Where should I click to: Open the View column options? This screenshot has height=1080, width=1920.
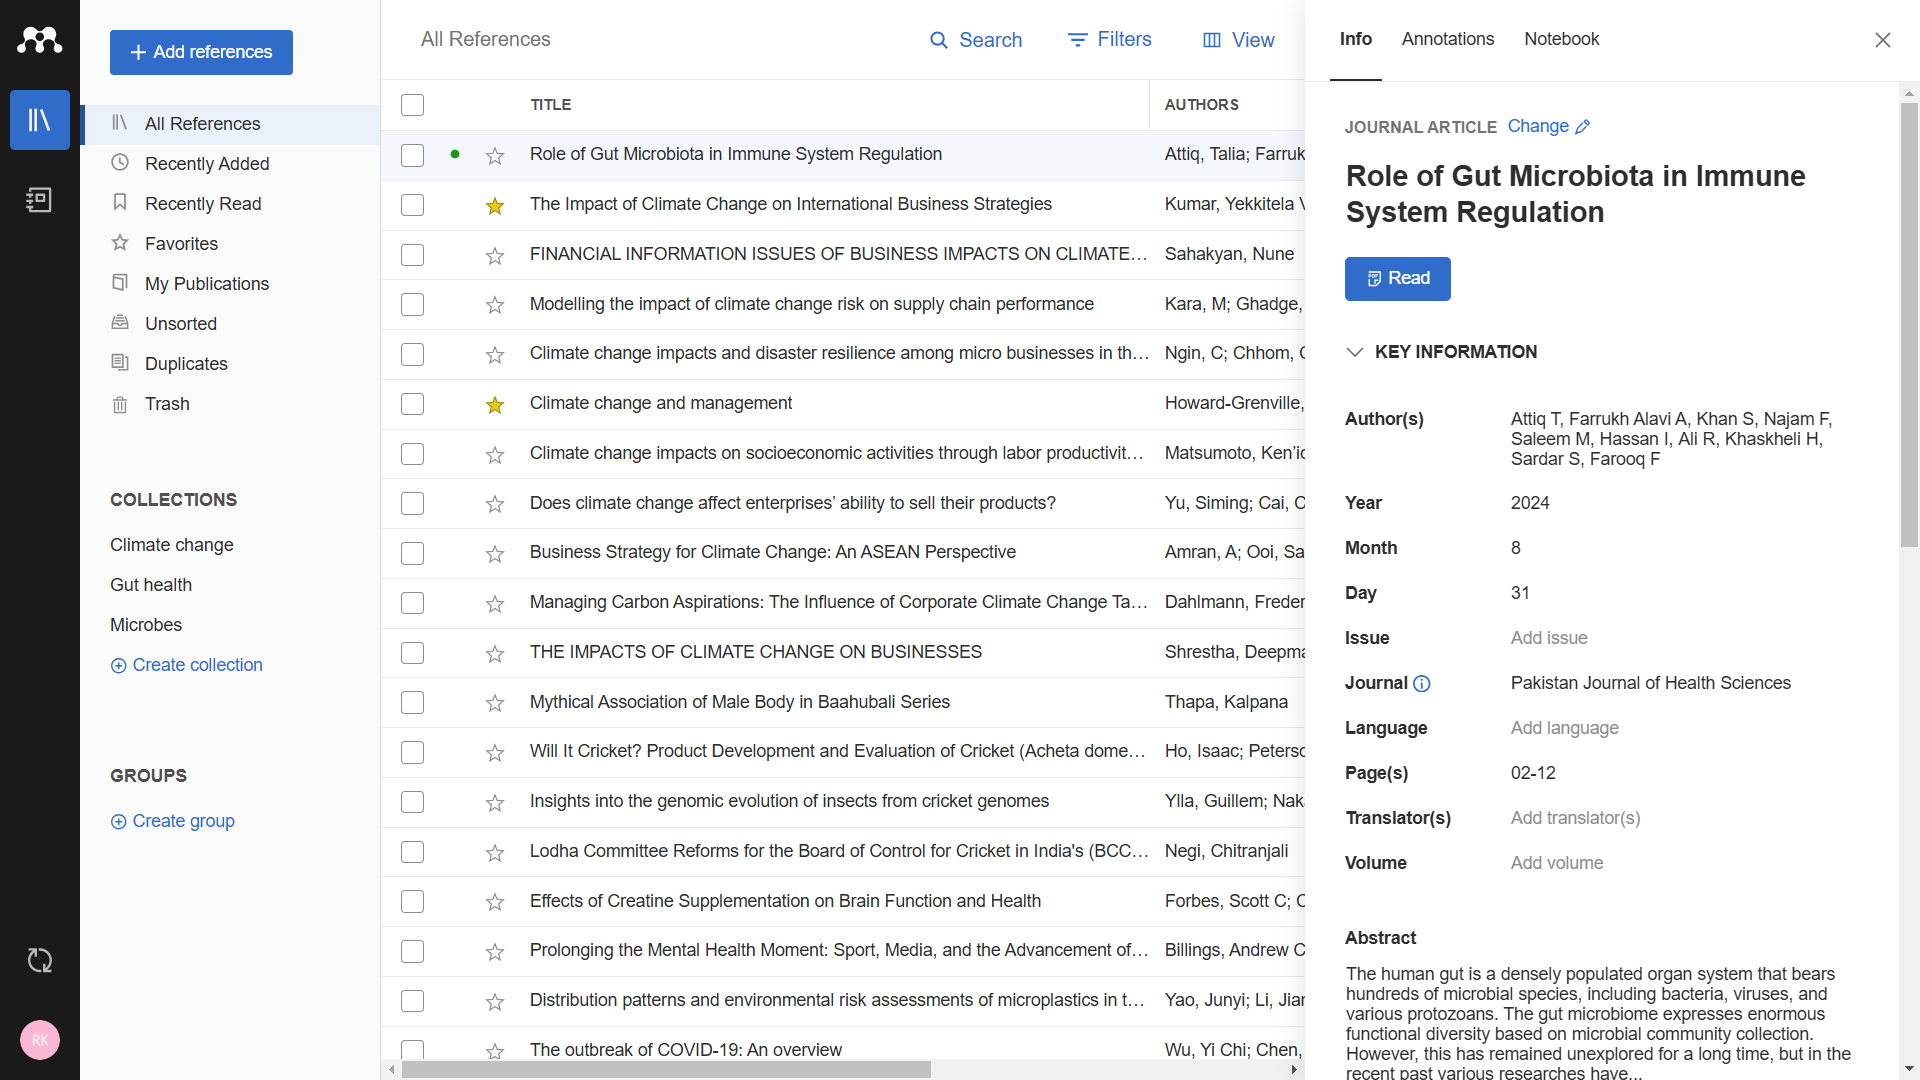[1238, 40]
